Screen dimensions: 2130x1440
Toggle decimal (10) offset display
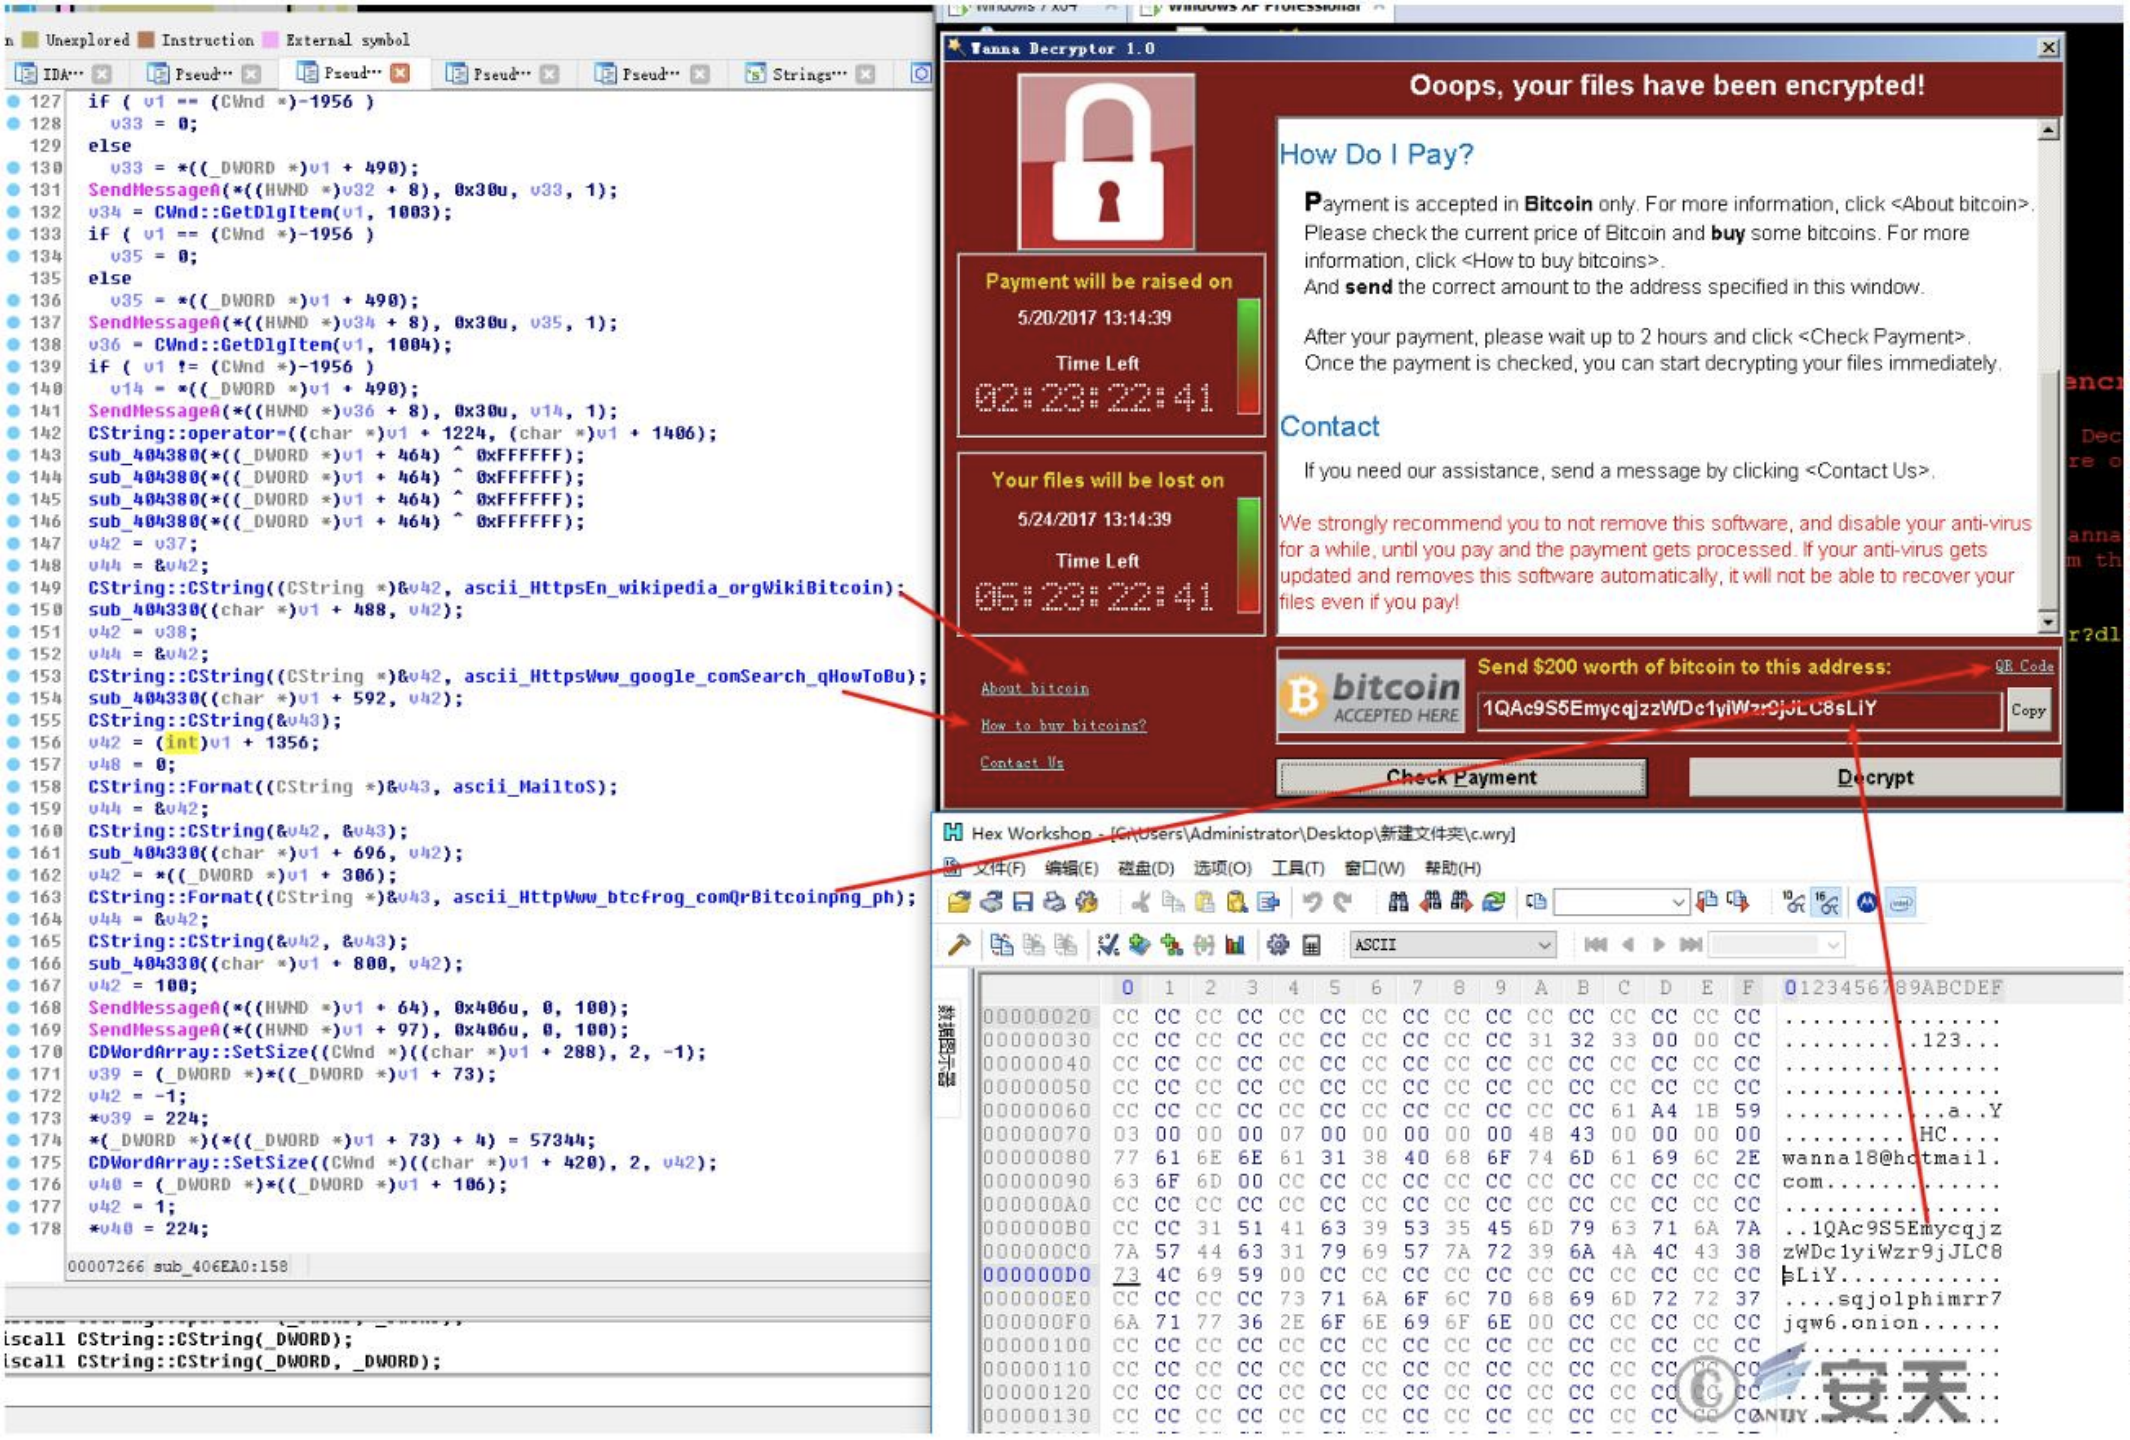click(x=1795, y=903)
